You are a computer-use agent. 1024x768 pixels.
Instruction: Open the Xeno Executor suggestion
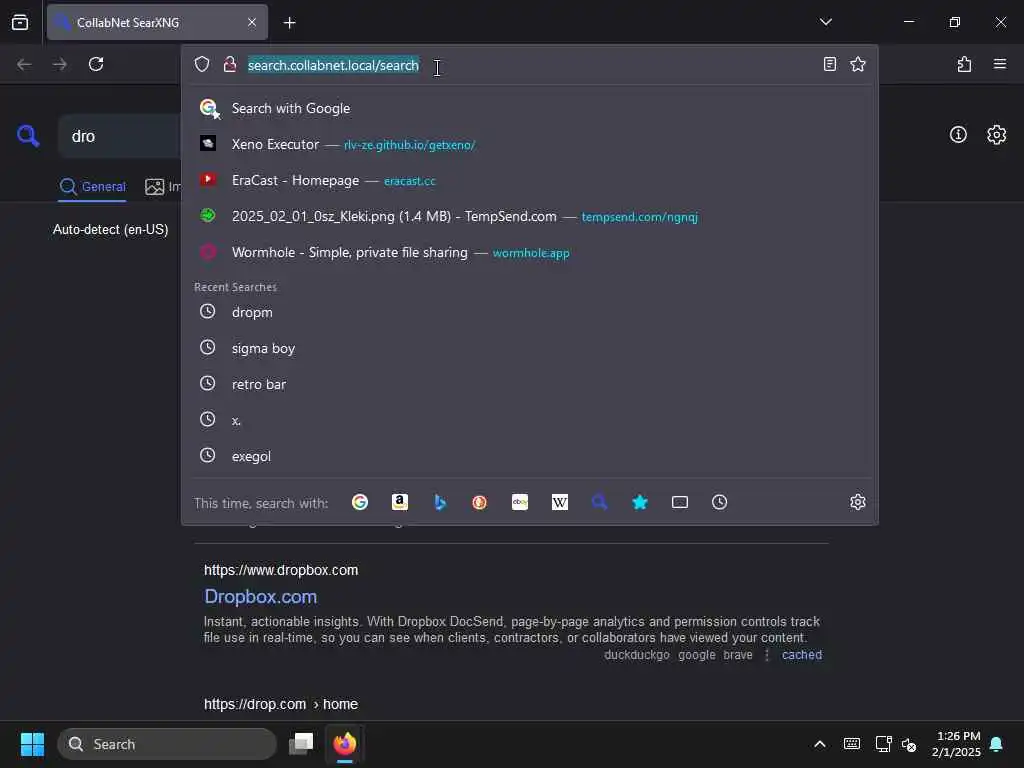tap(530, 144)
